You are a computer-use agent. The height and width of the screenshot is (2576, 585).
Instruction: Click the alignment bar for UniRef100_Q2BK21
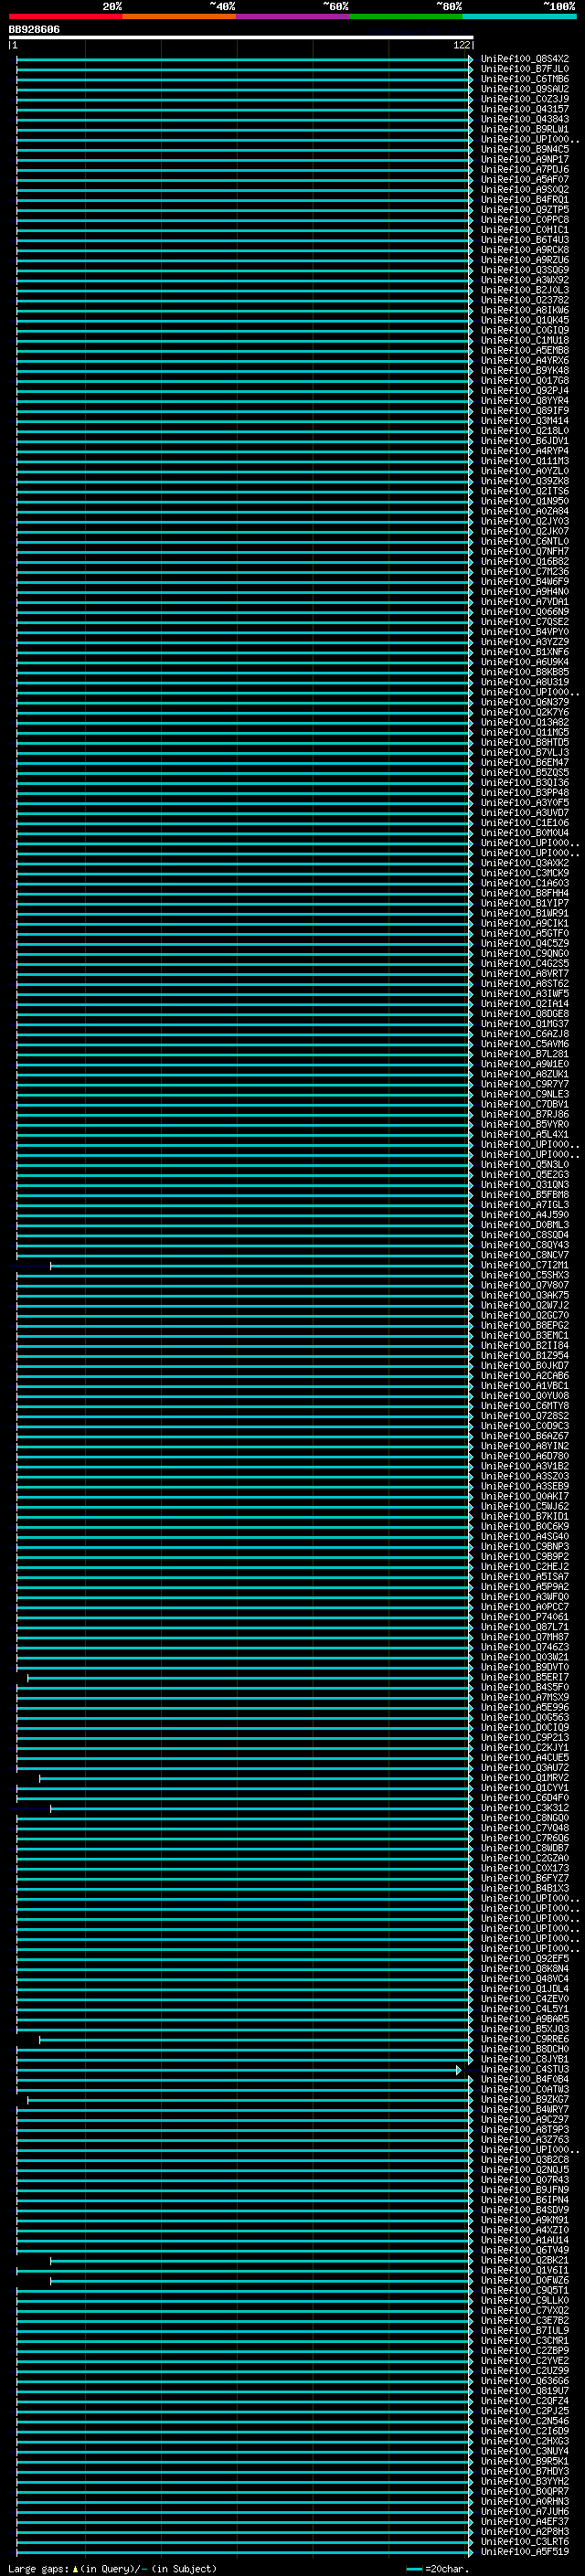(262, 2260)
